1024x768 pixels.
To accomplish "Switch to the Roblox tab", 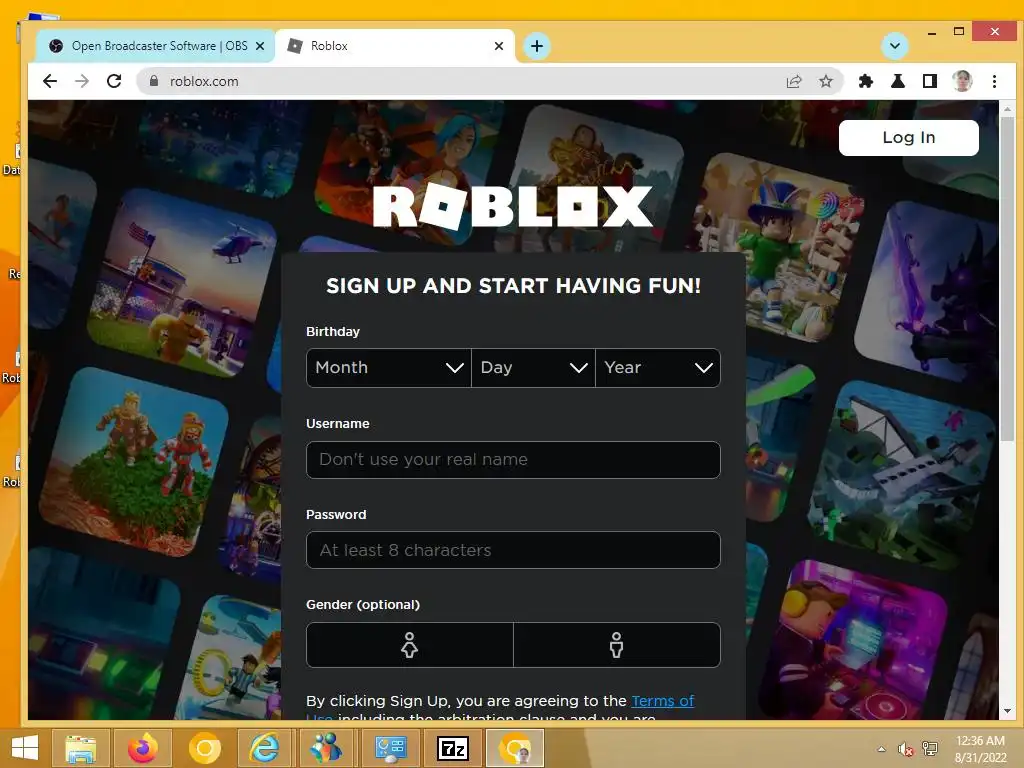I will point(394,46).
